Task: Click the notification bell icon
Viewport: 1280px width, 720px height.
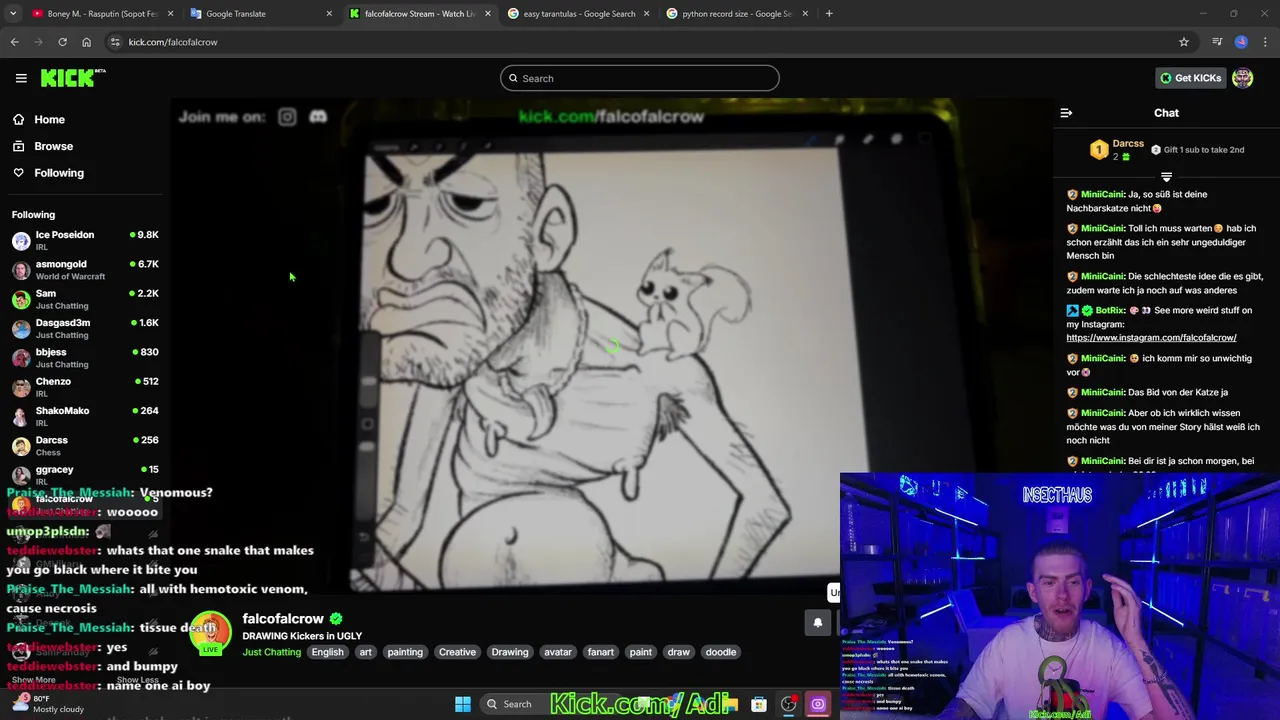Action: pos(817,622)
